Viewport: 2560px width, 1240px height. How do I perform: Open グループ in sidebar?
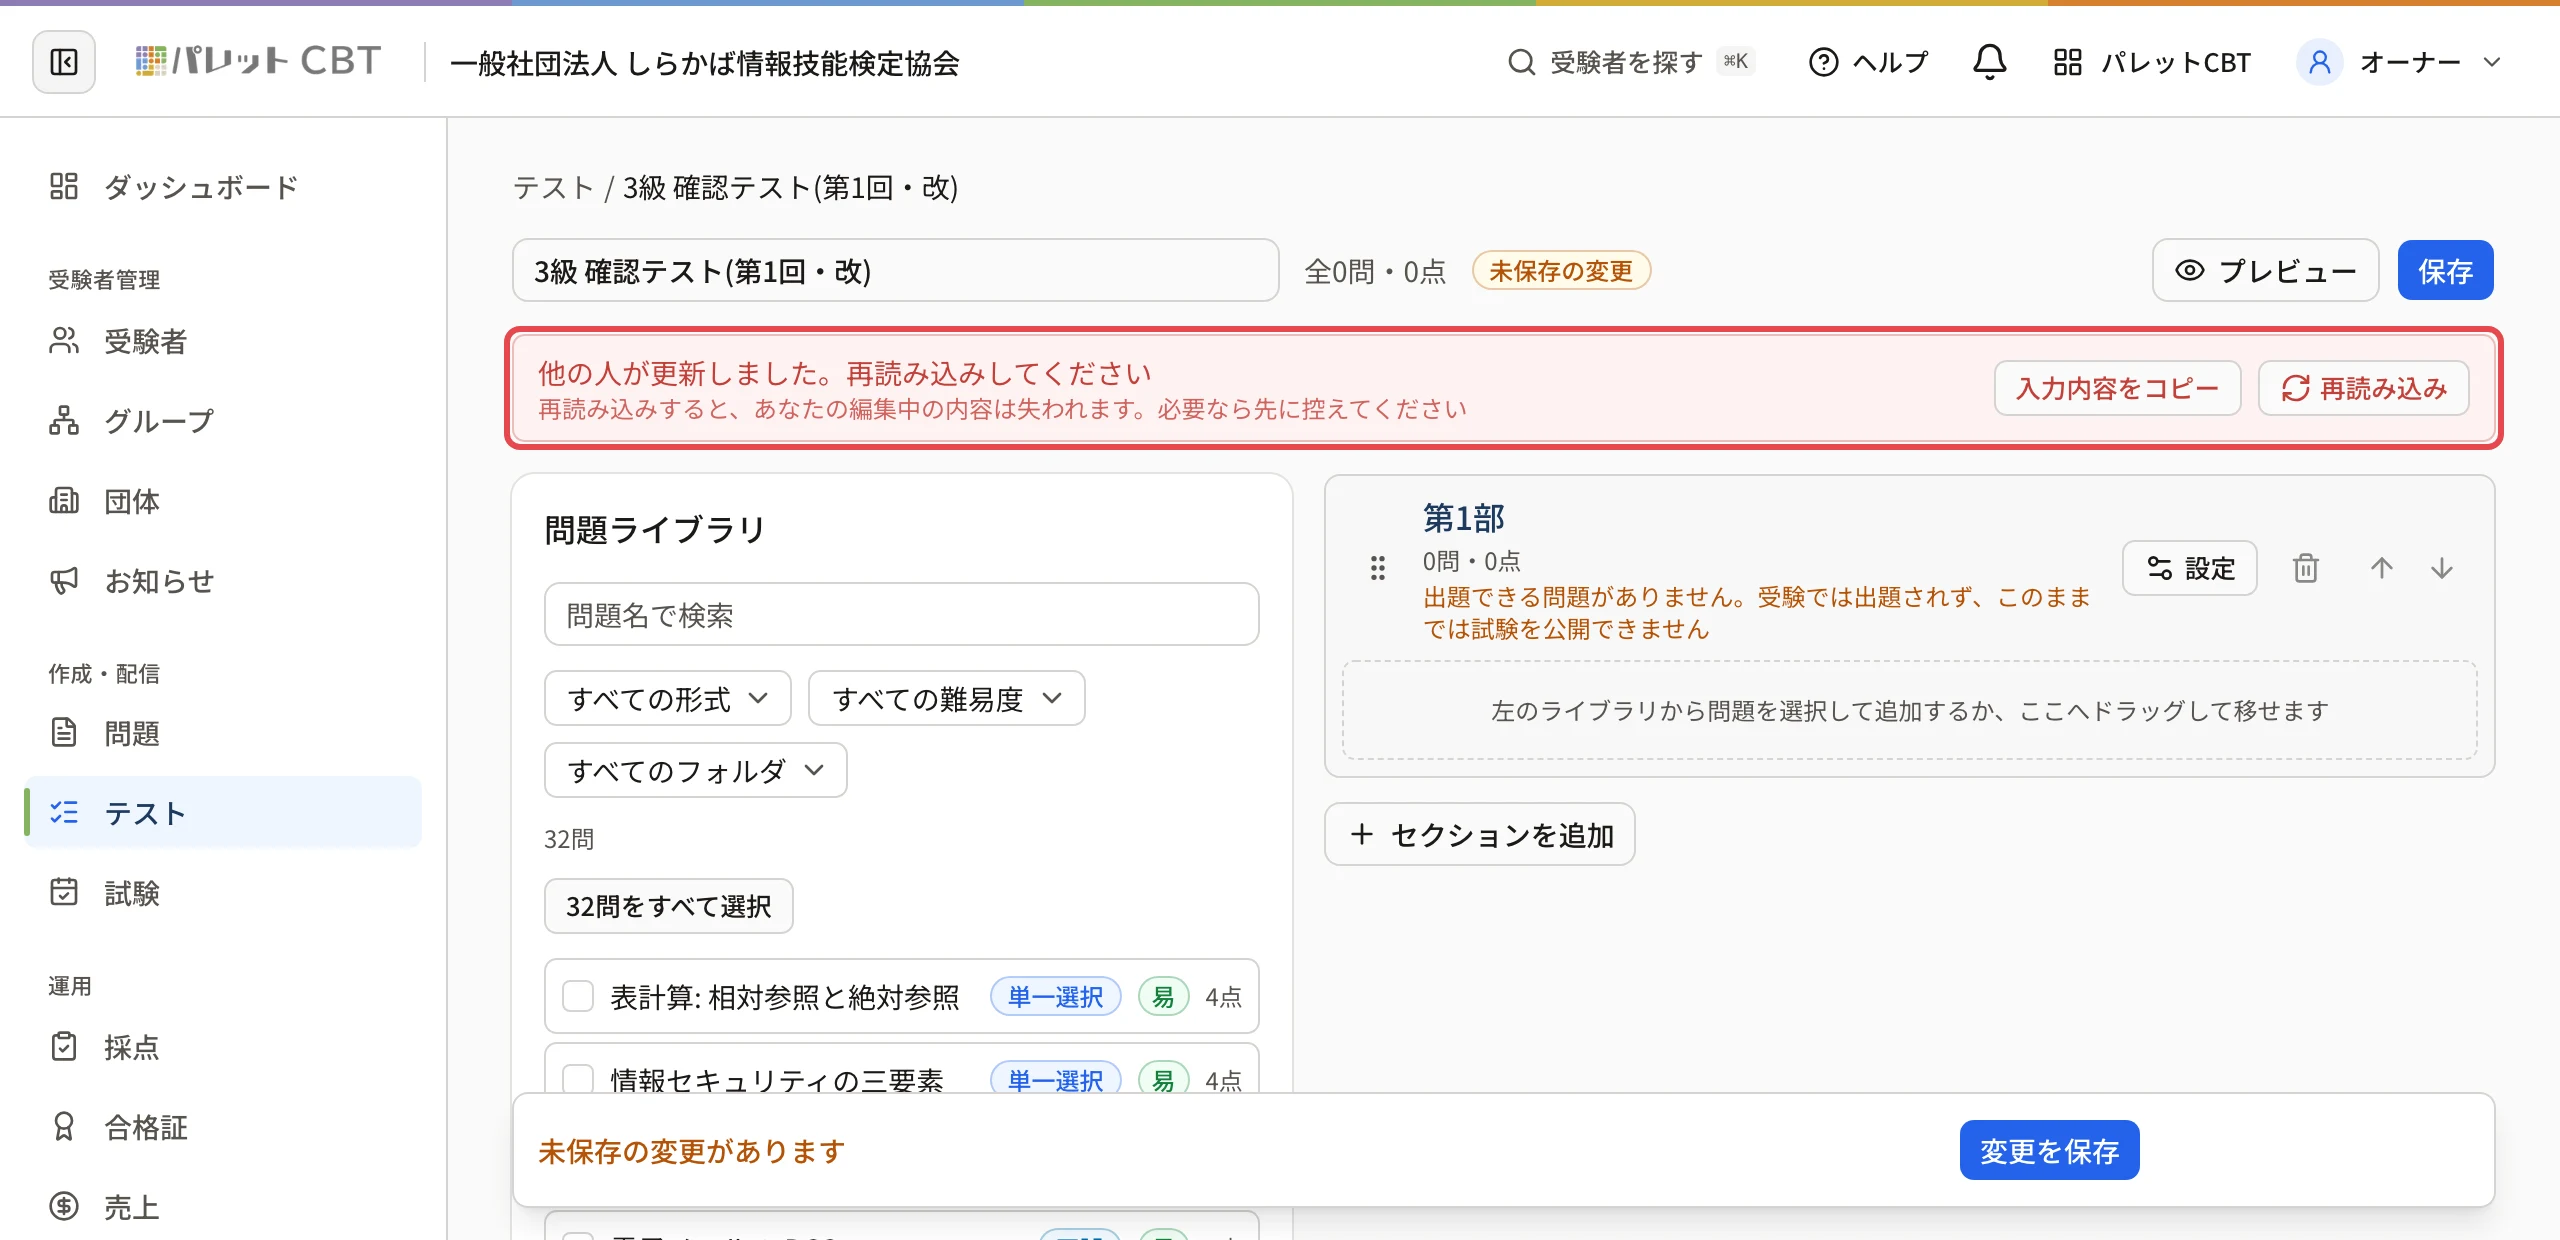224,421
